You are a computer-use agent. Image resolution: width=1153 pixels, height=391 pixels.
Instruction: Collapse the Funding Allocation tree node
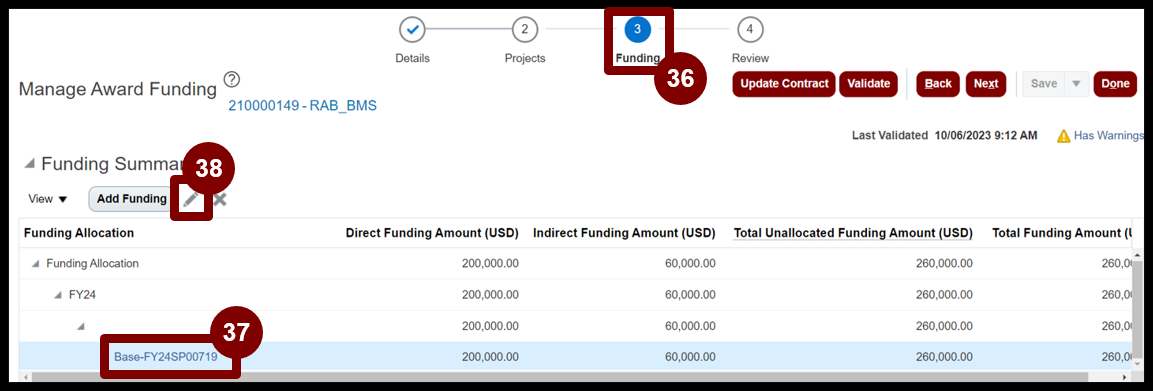click(35, 264)
